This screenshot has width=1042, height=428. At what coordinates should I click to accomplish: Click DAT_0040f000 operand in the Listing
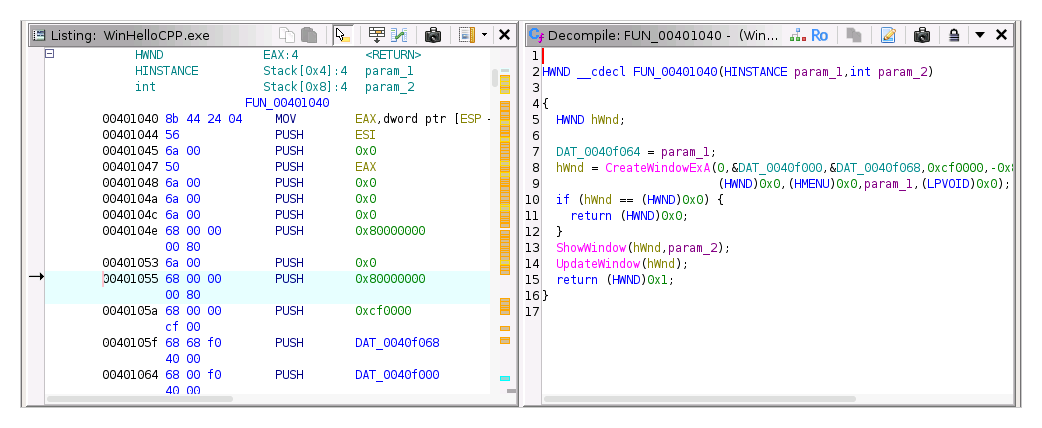[397, 374]
